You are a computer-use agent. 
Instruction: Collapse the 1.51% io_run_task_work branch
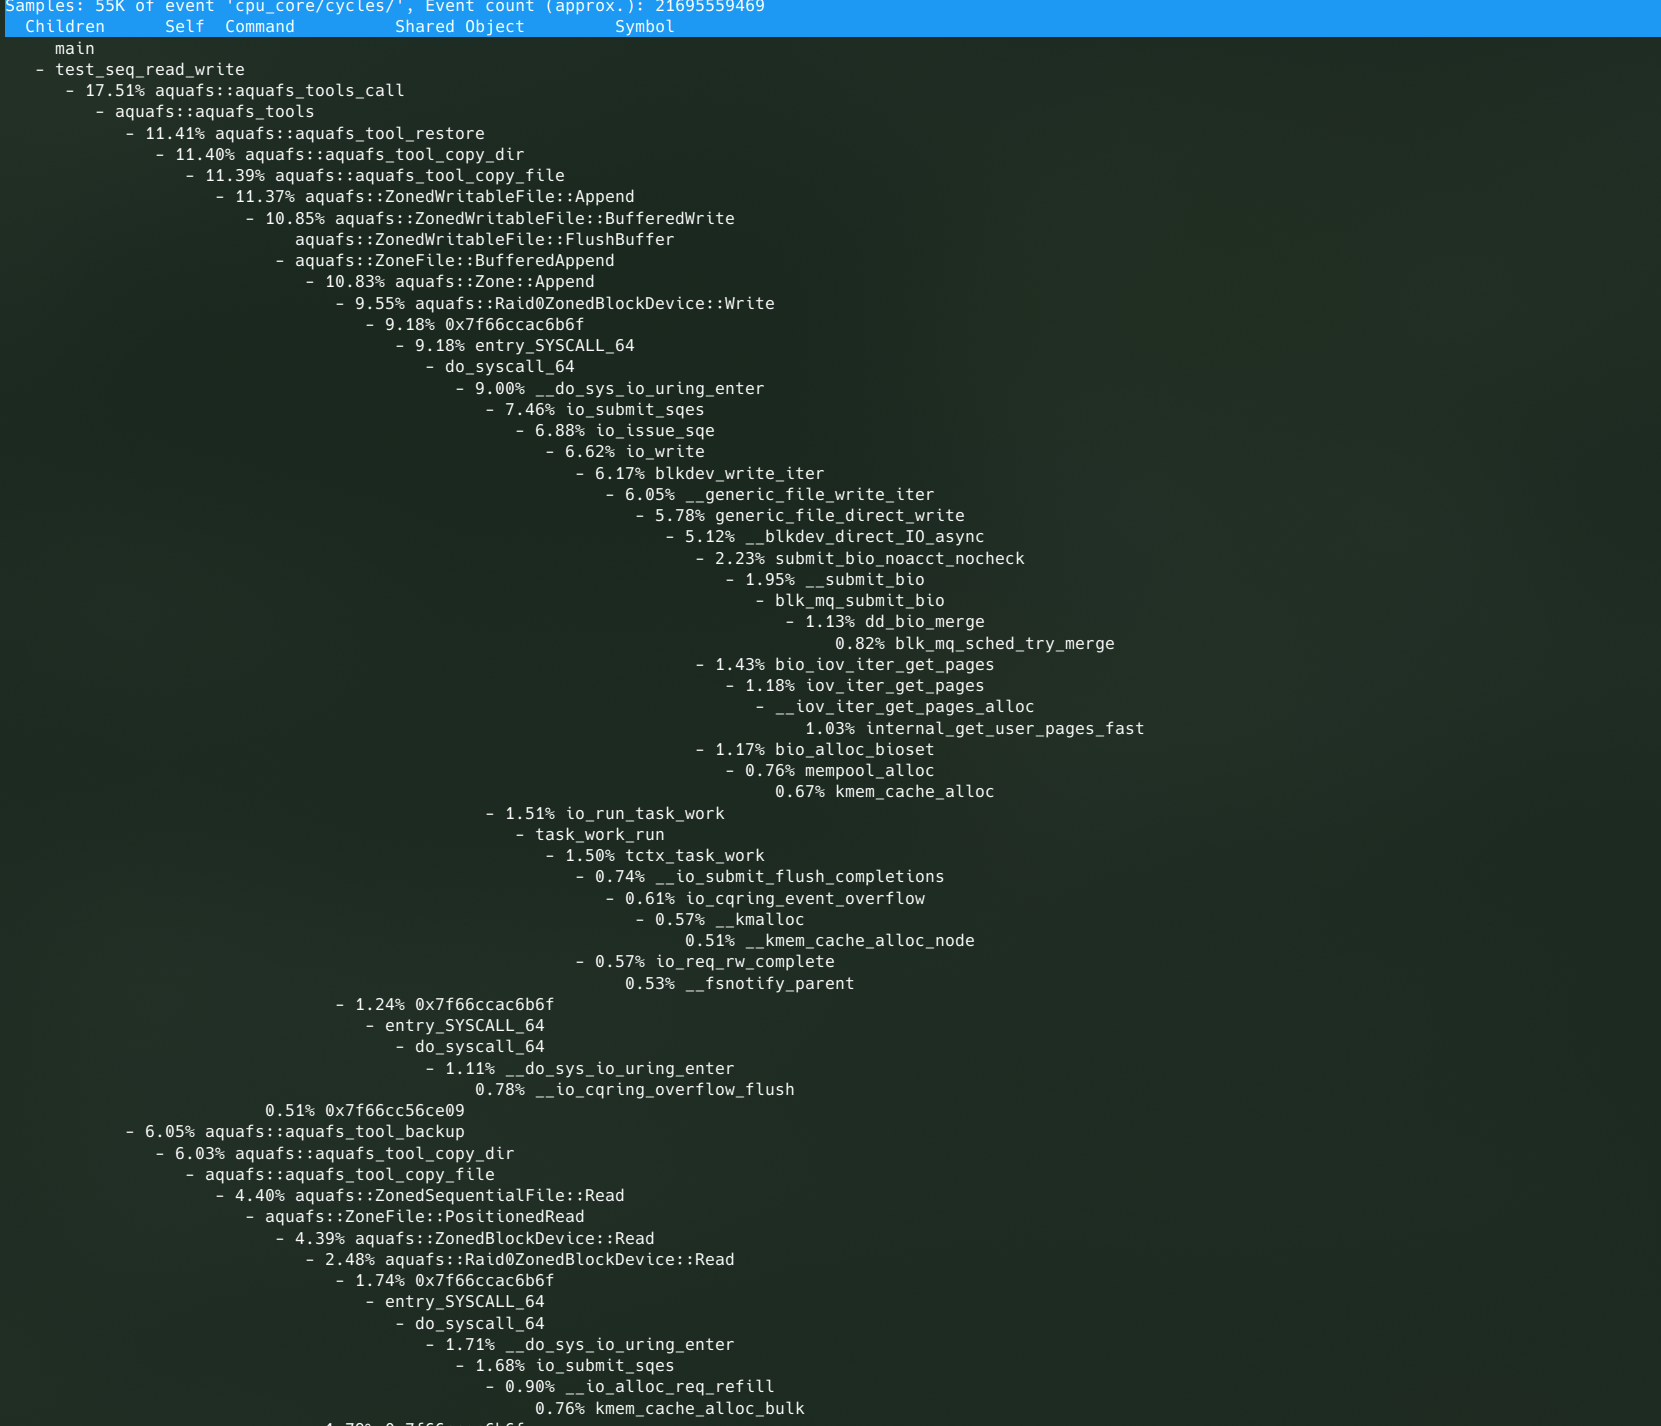click(x=490, y=814)
